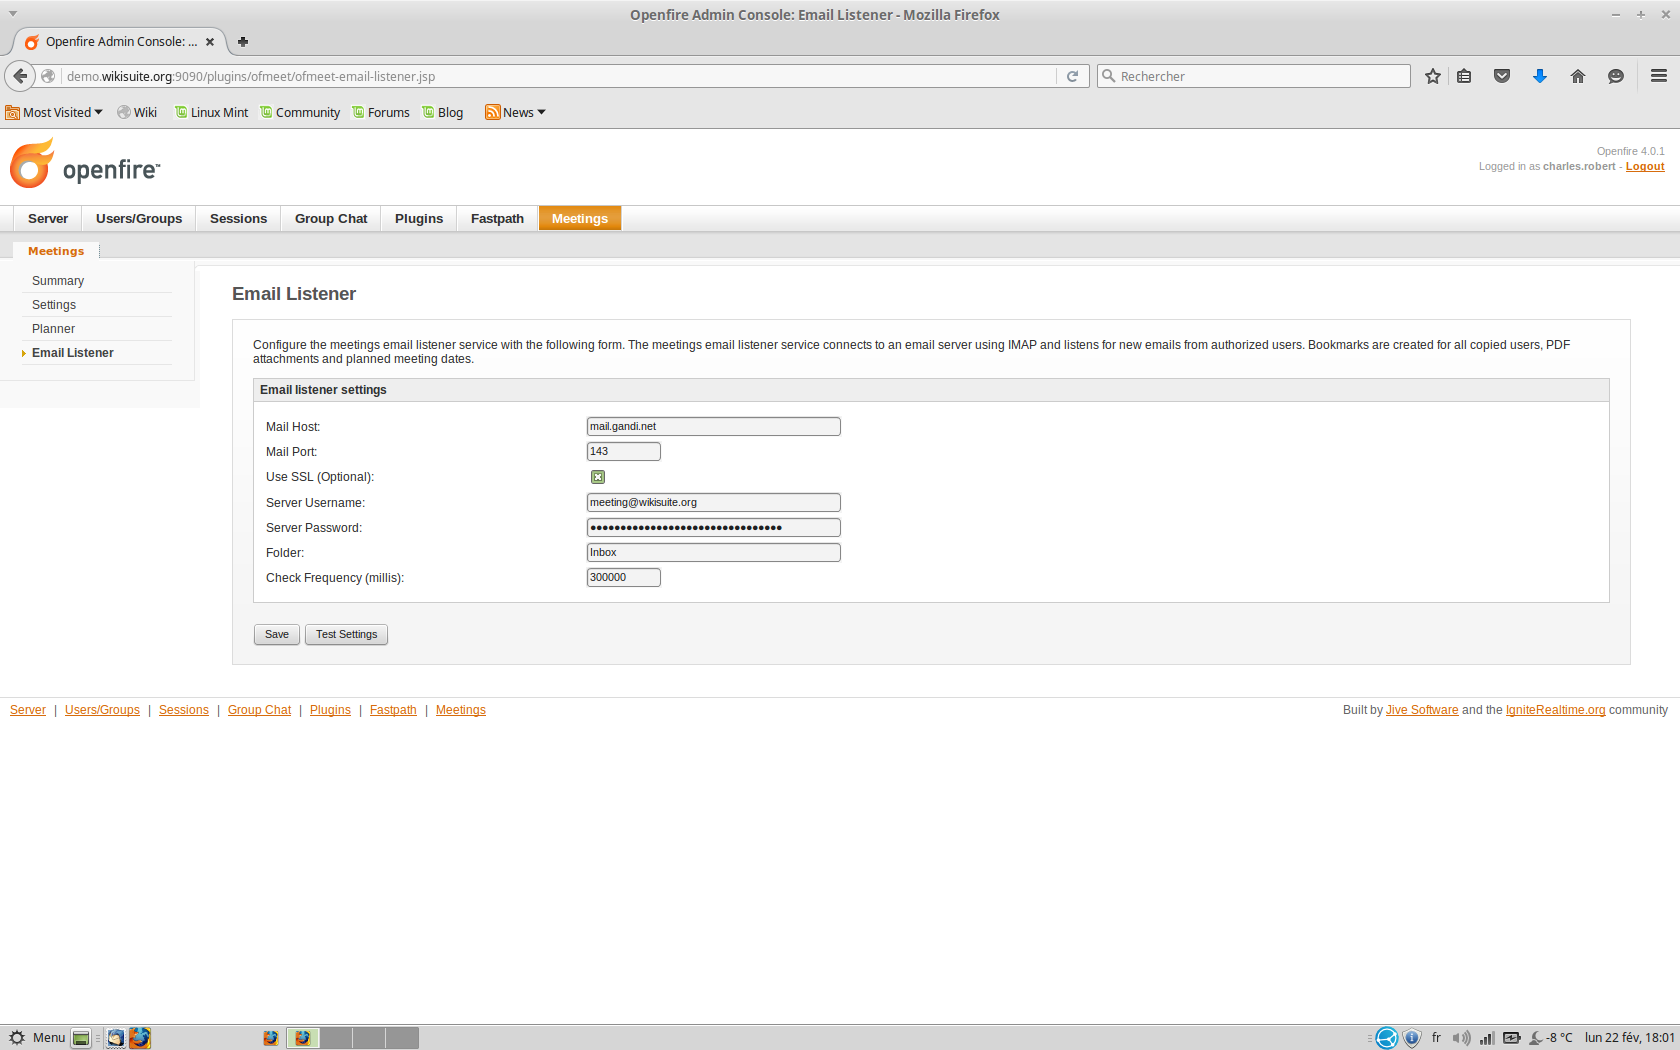Click the volume icon in the system tray
Screen dimensions: 1680x1050
1461,1038
